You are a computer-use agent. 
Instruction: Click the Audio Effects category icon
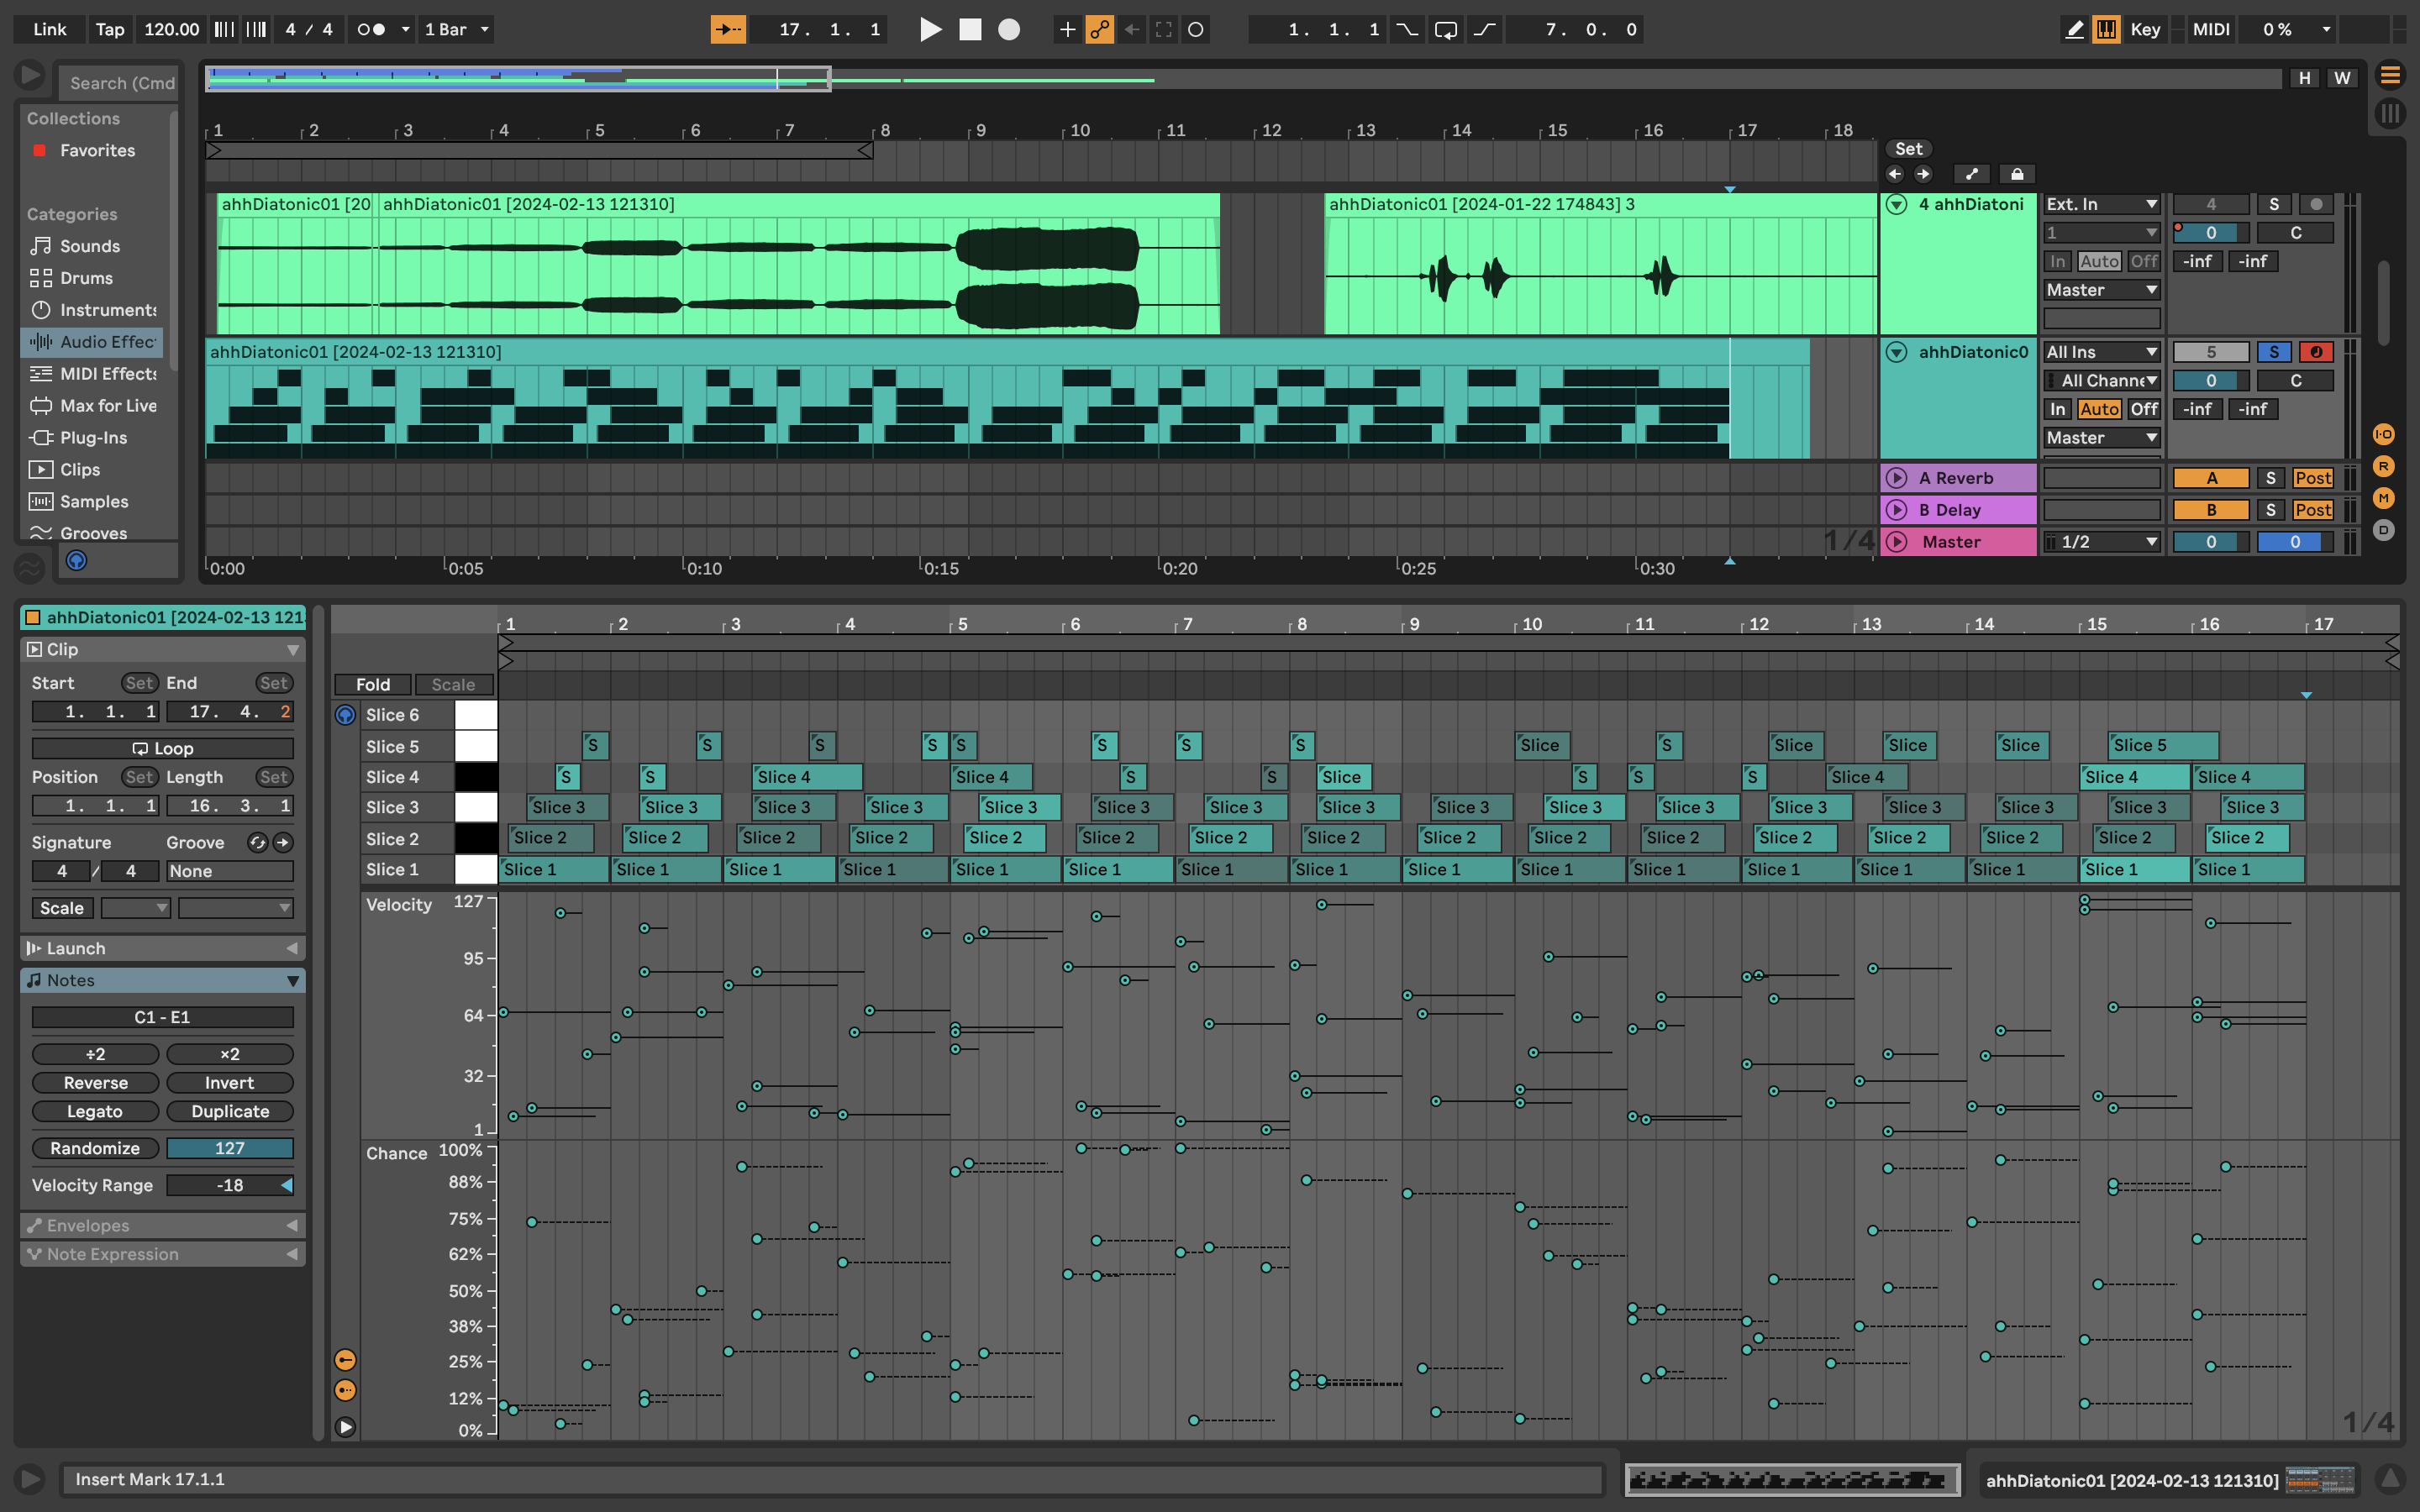39,341
